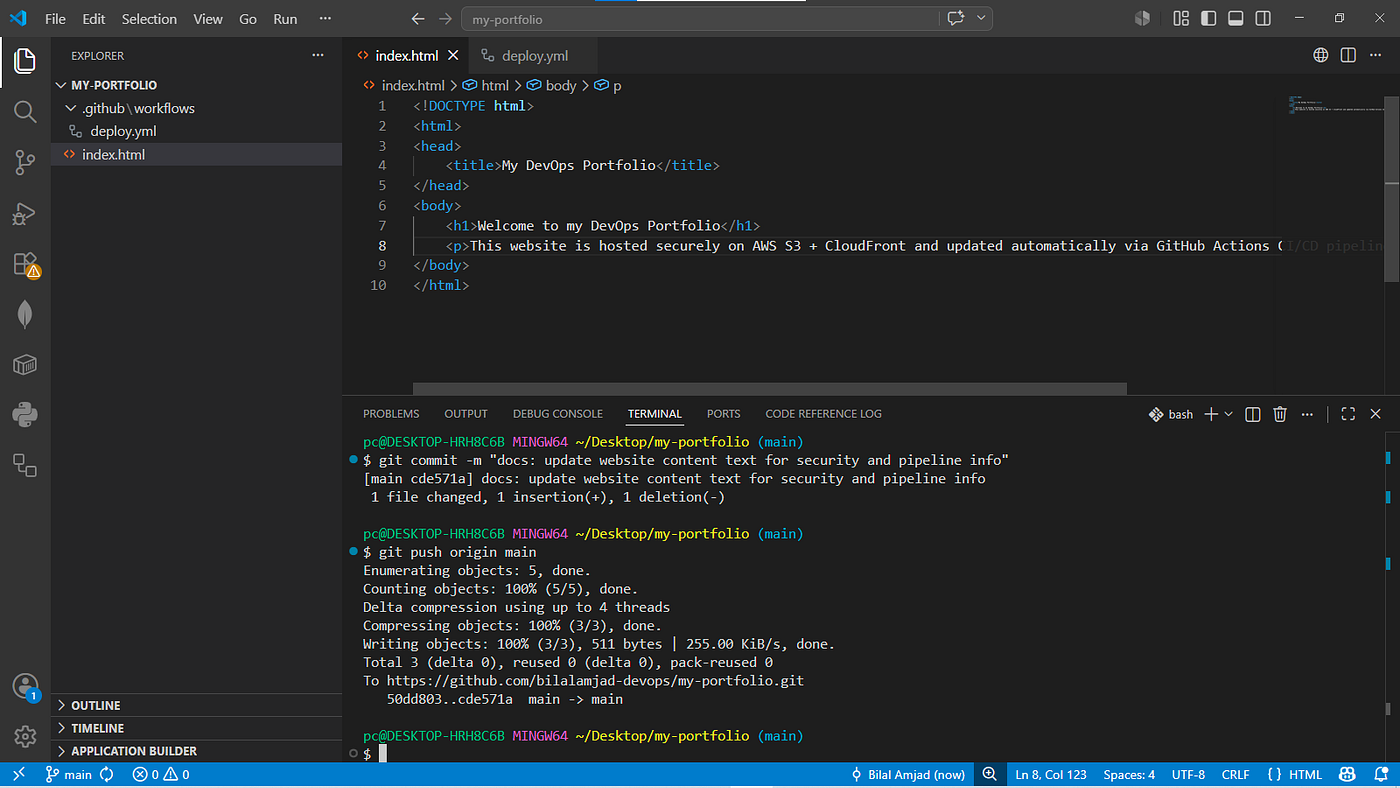Open Copilot chat icon in title bar
Screen dimensions: 1400x788
pos(956,18)
